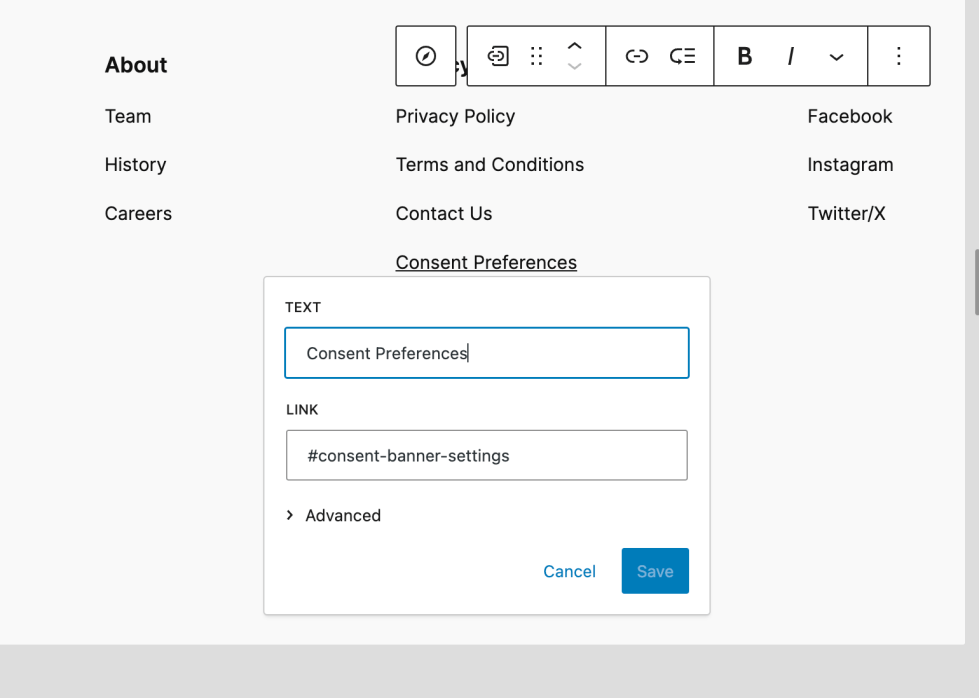Expand the Advanced section

click(x=334, y=516)
